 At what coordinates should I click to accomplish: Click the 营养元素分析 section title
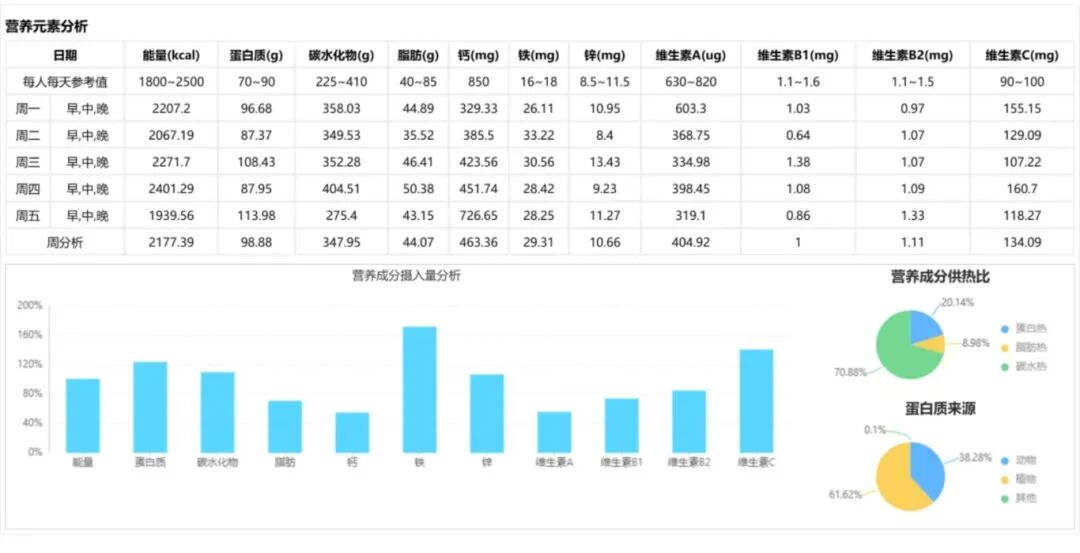pos(46,27)
